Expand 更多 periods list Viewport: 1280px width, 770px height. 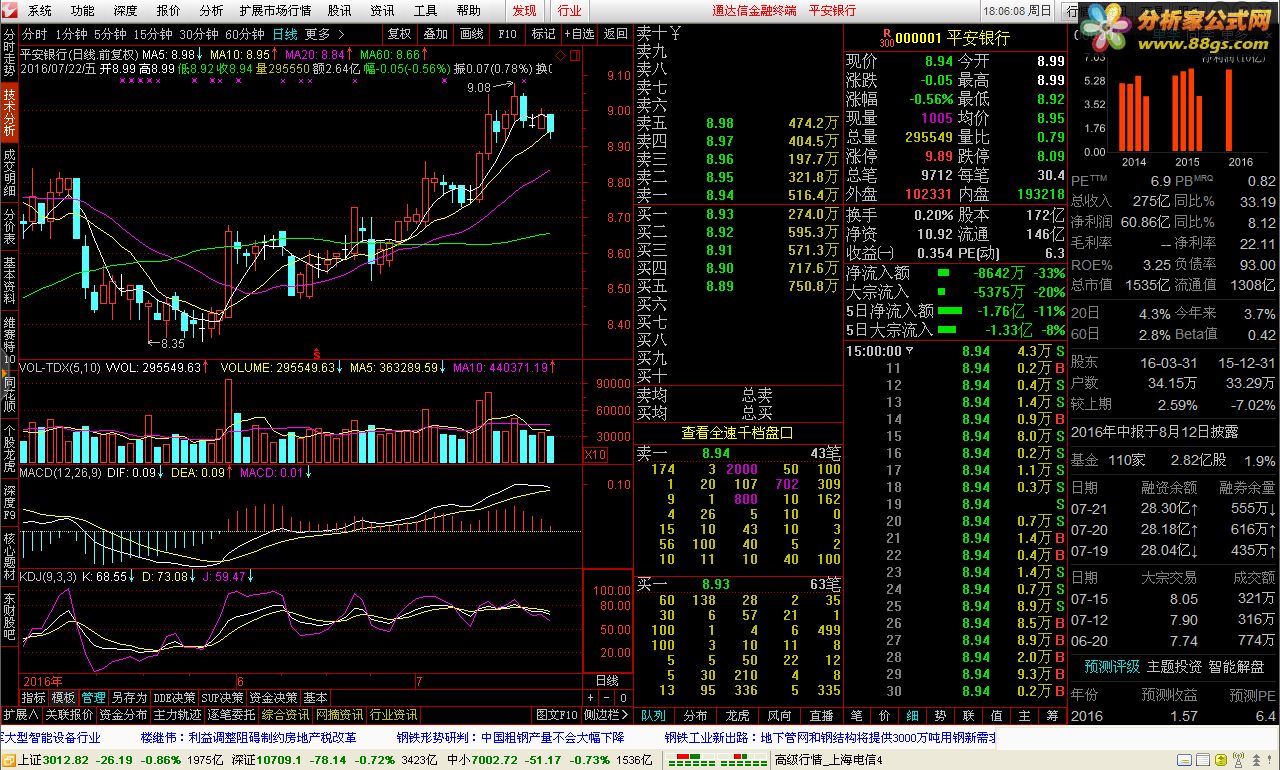tap(324, 34)
